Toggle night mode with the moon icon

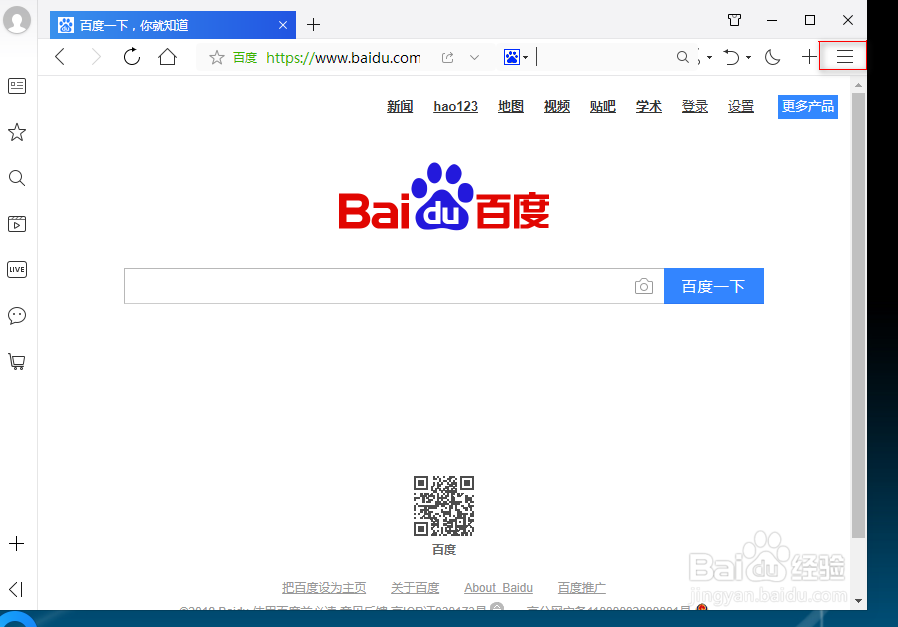tap(771, 57)
